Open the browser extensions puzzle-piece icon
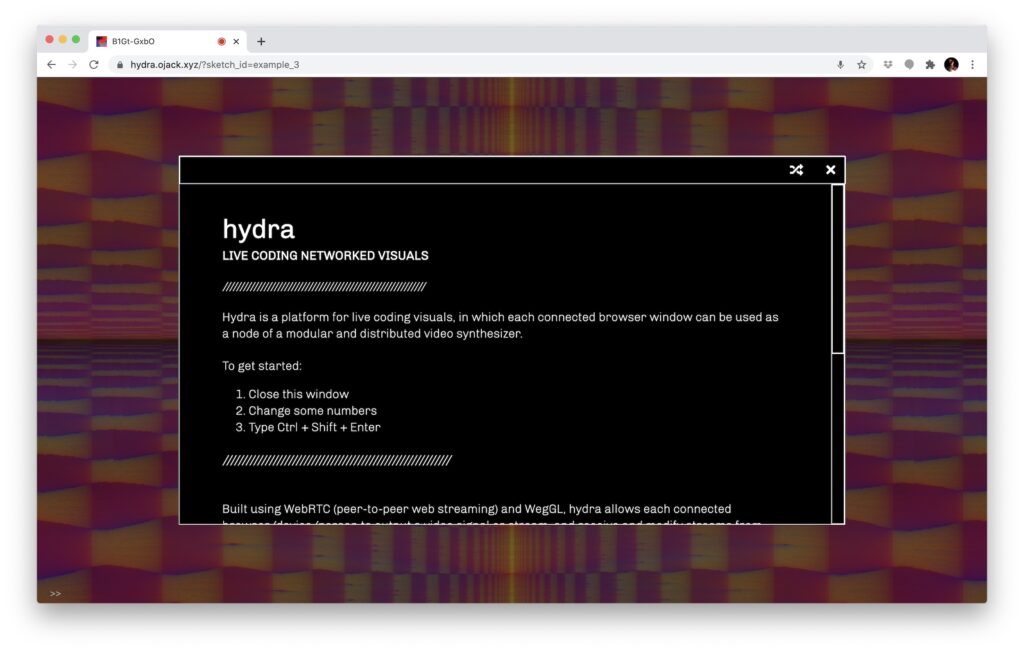Screen dimensions: 1024x652 (930, 63)
